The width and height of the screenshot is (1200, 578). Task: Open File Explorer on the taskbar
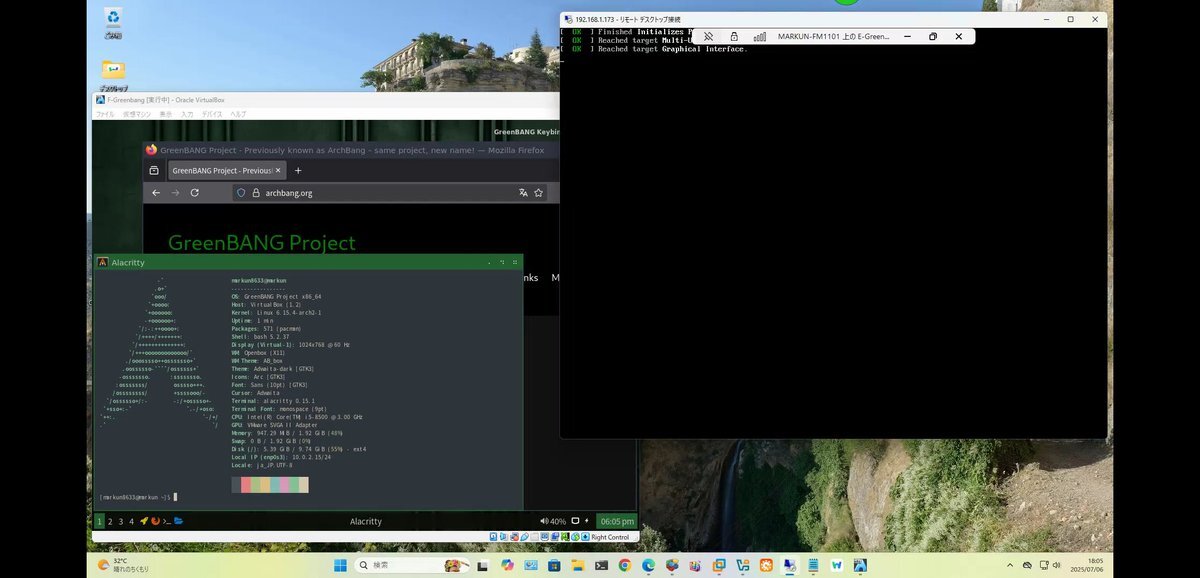577,566
